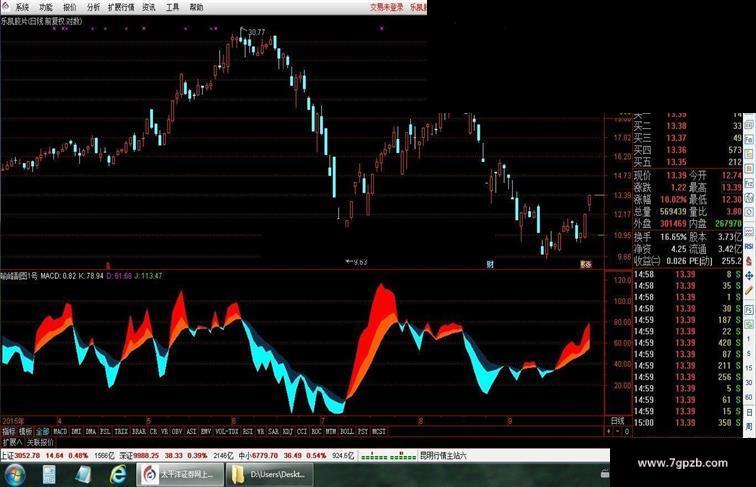Switch indicator to KDJ
Image resolution: width=756 pixels, height=487 pixels.
tap(287, 432)
